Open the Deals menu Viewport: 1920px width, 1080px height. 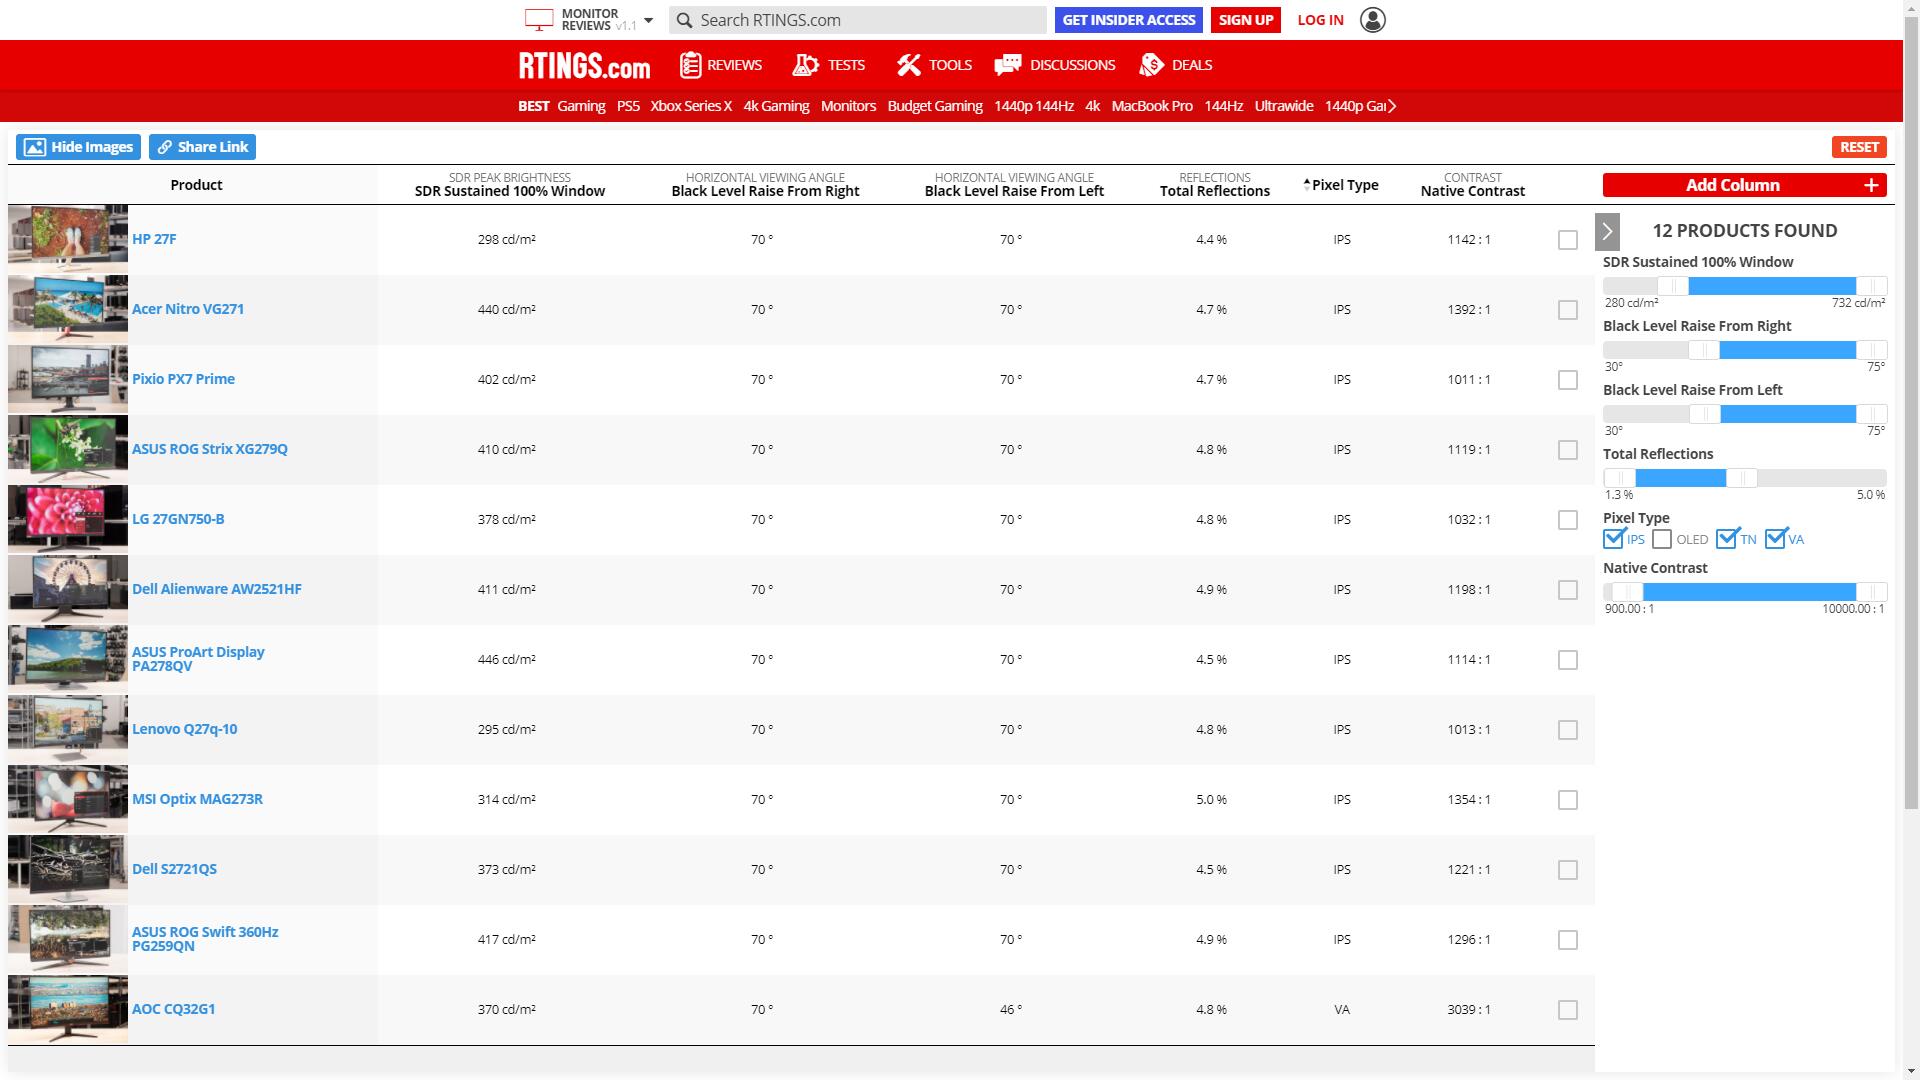(x=1176, y=65)
